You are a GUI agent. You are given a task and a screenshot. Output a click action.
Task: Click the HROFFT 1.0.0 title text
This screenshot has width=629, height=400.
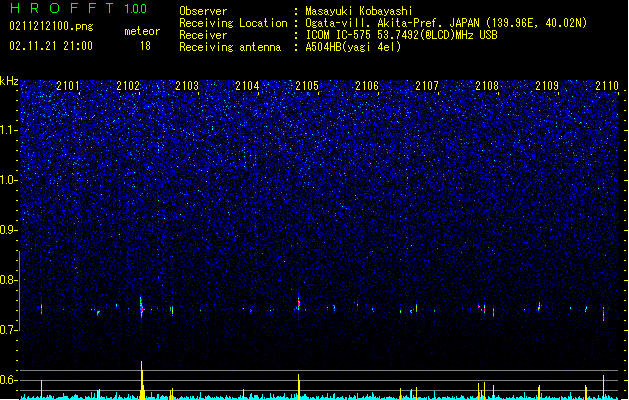tap(78, 8)
